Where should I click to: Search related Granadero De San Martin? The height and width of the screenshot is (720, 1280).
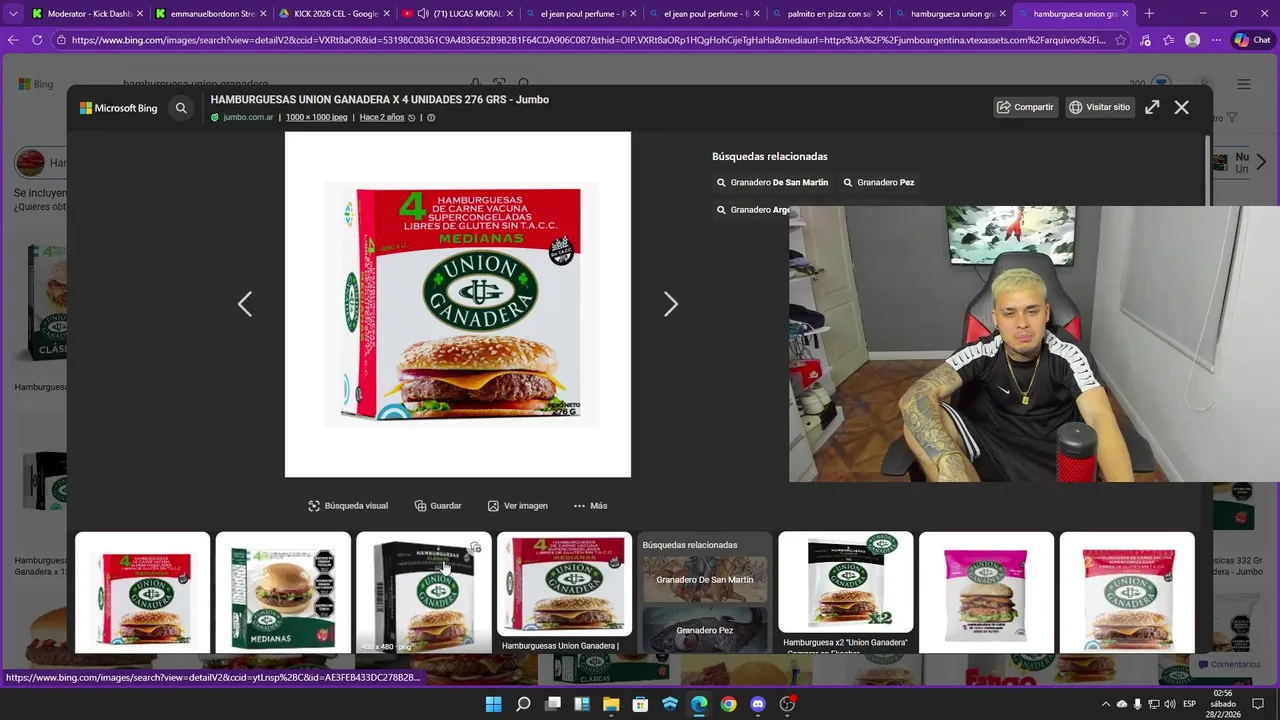[772, 183]
